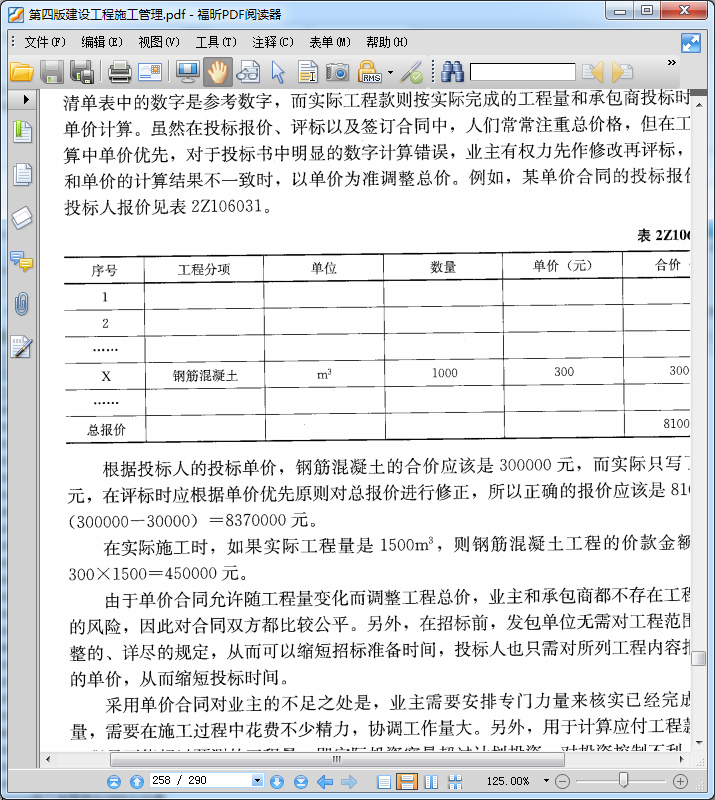Open the page number dropdown
This screenshot has height=800, width=715.
(257, 780)
